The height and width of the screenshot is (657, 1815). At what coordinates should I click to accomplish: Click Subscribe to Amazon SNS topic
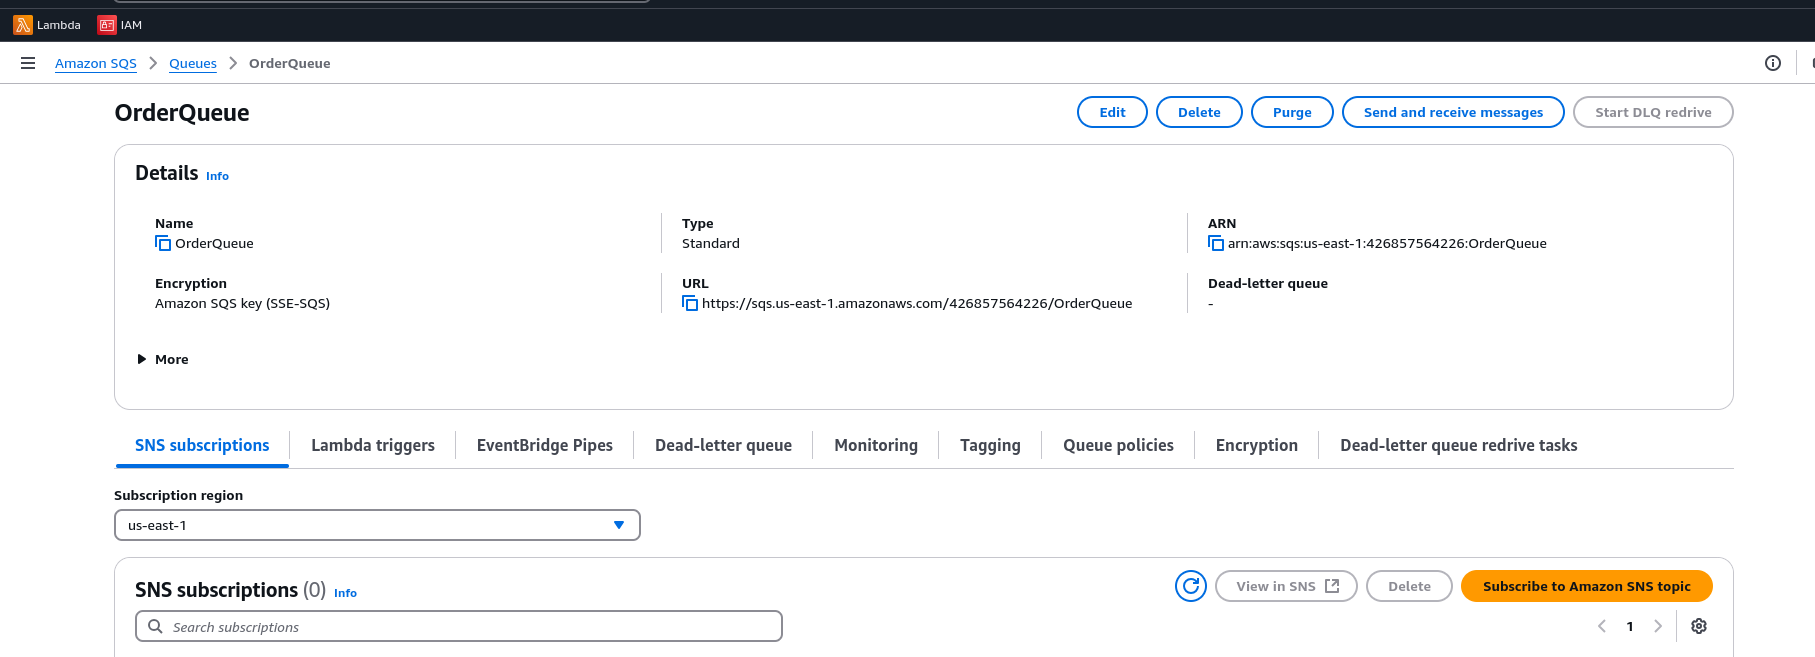1587,586
